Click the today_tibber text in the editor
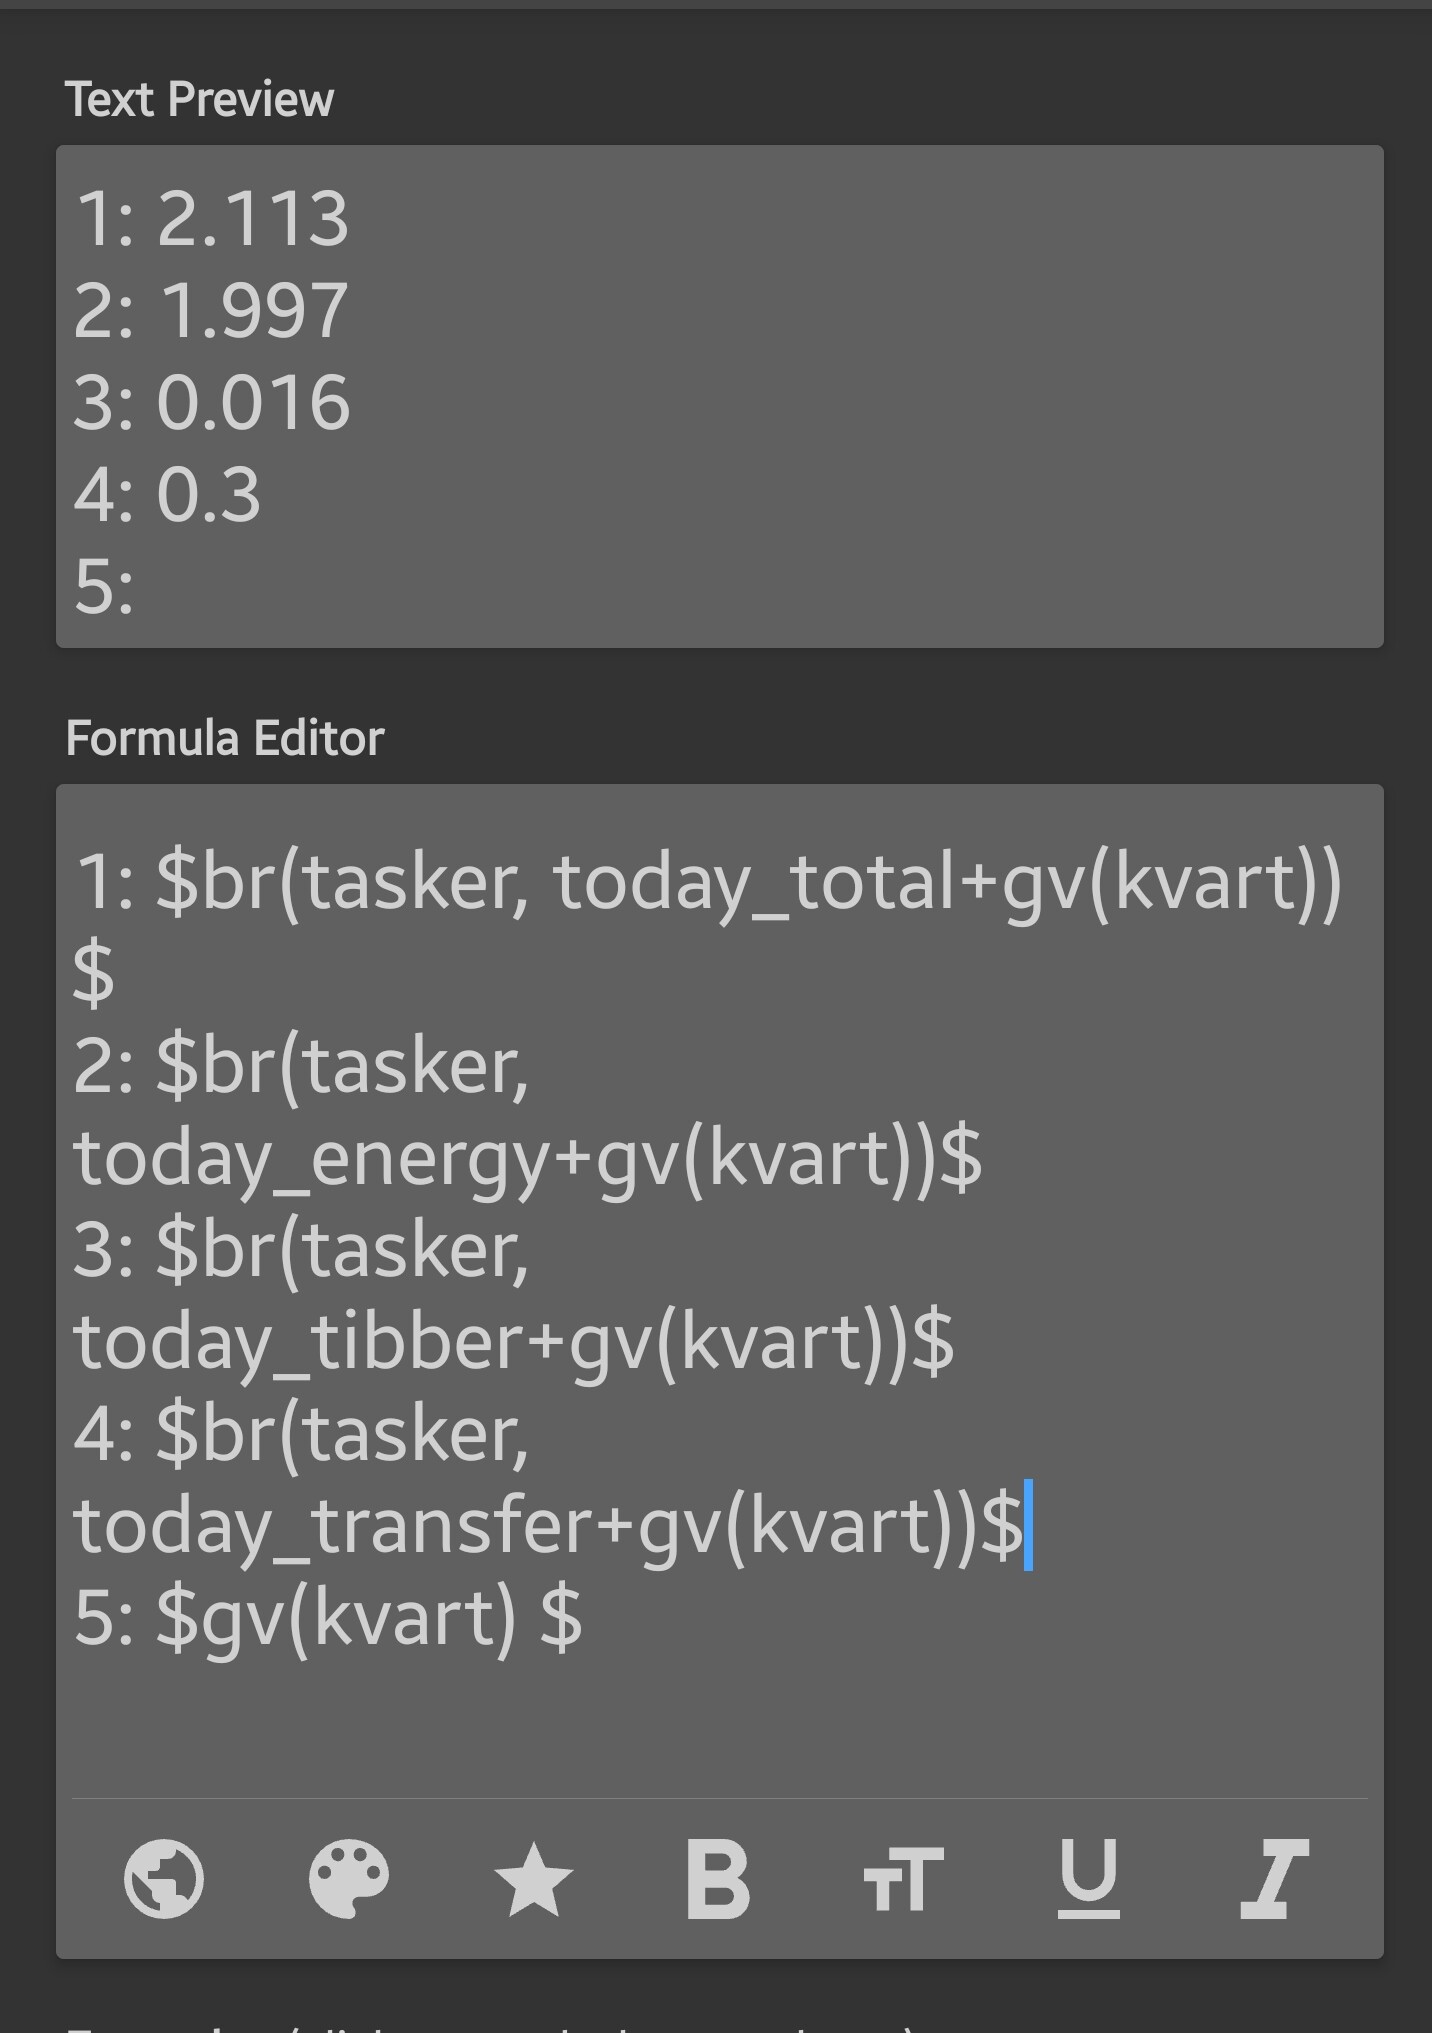 (x=298, y=1343)
